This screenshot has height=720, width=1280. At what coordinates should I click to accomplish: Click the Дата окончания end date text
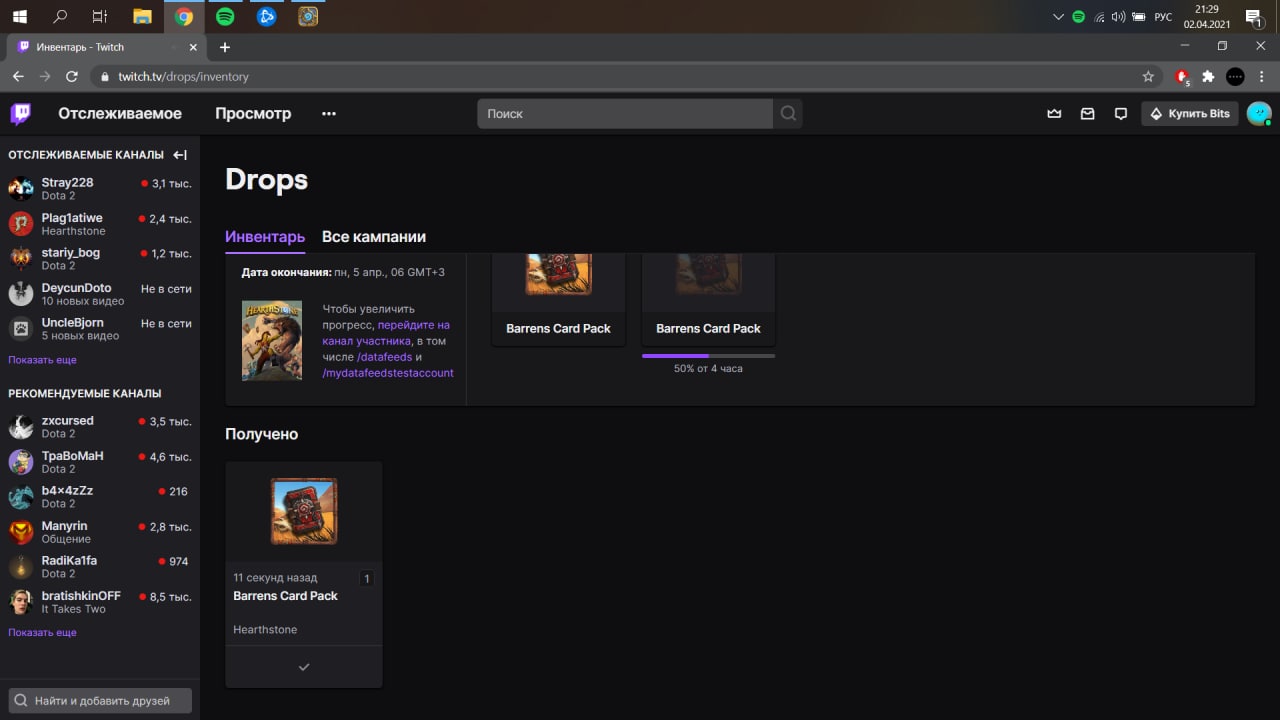tap(343, 272)
